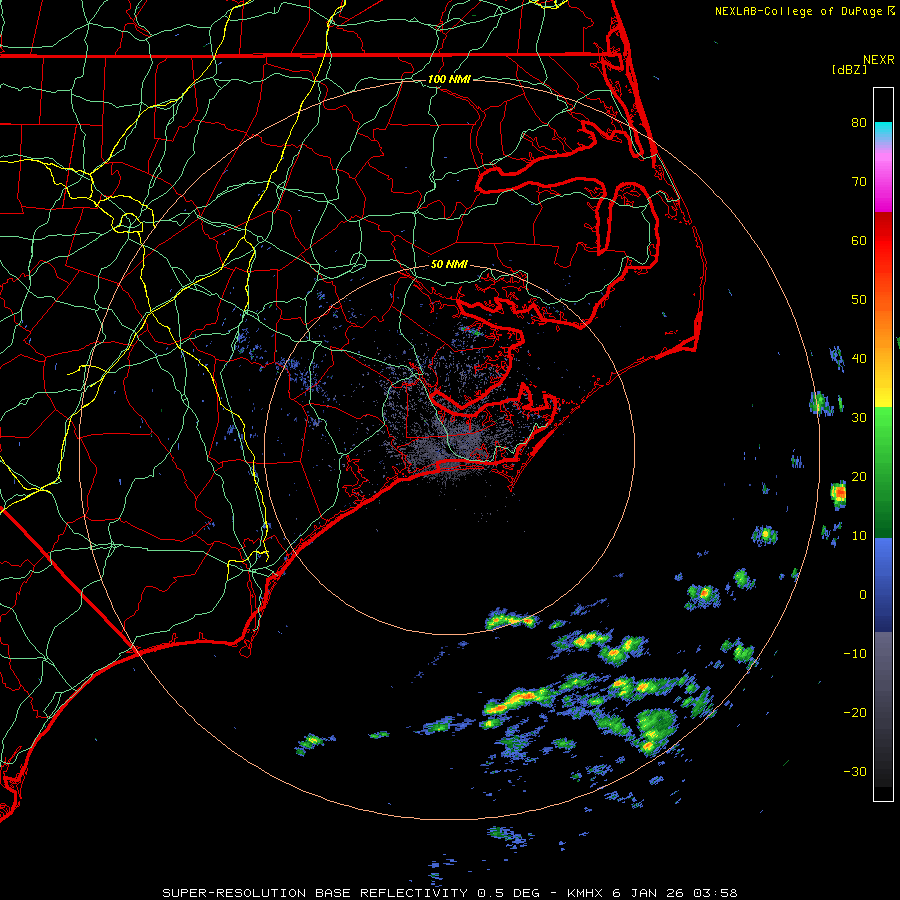The image size is (900, 900).
Task: Click the cyan top segment of color bar
Action: click(883, 132)
